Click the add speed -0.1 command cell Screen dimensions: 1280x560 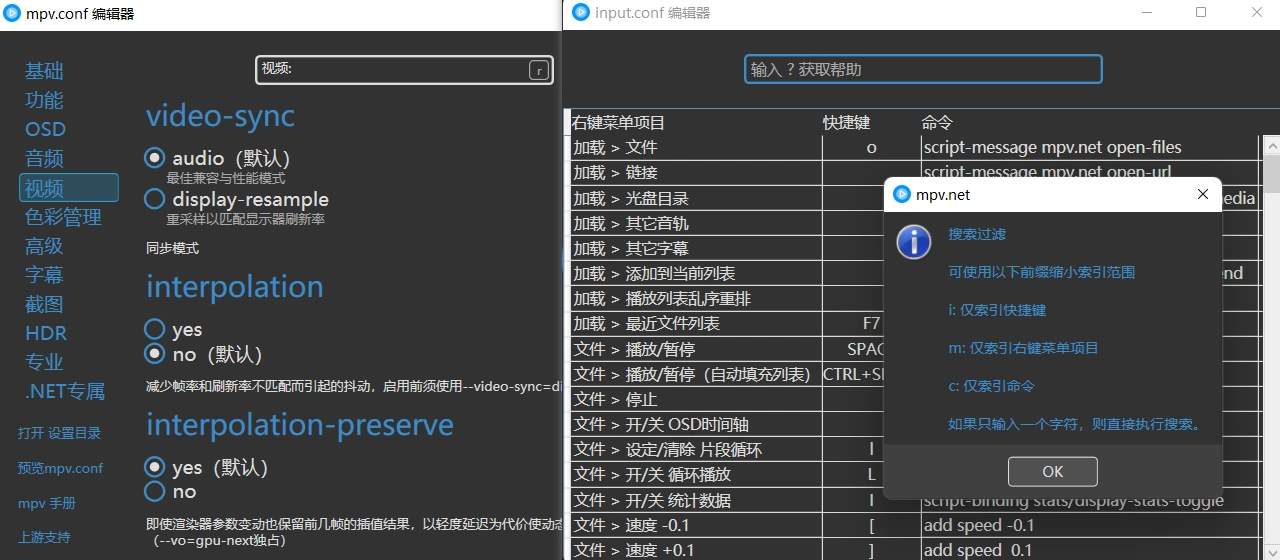1090,525
